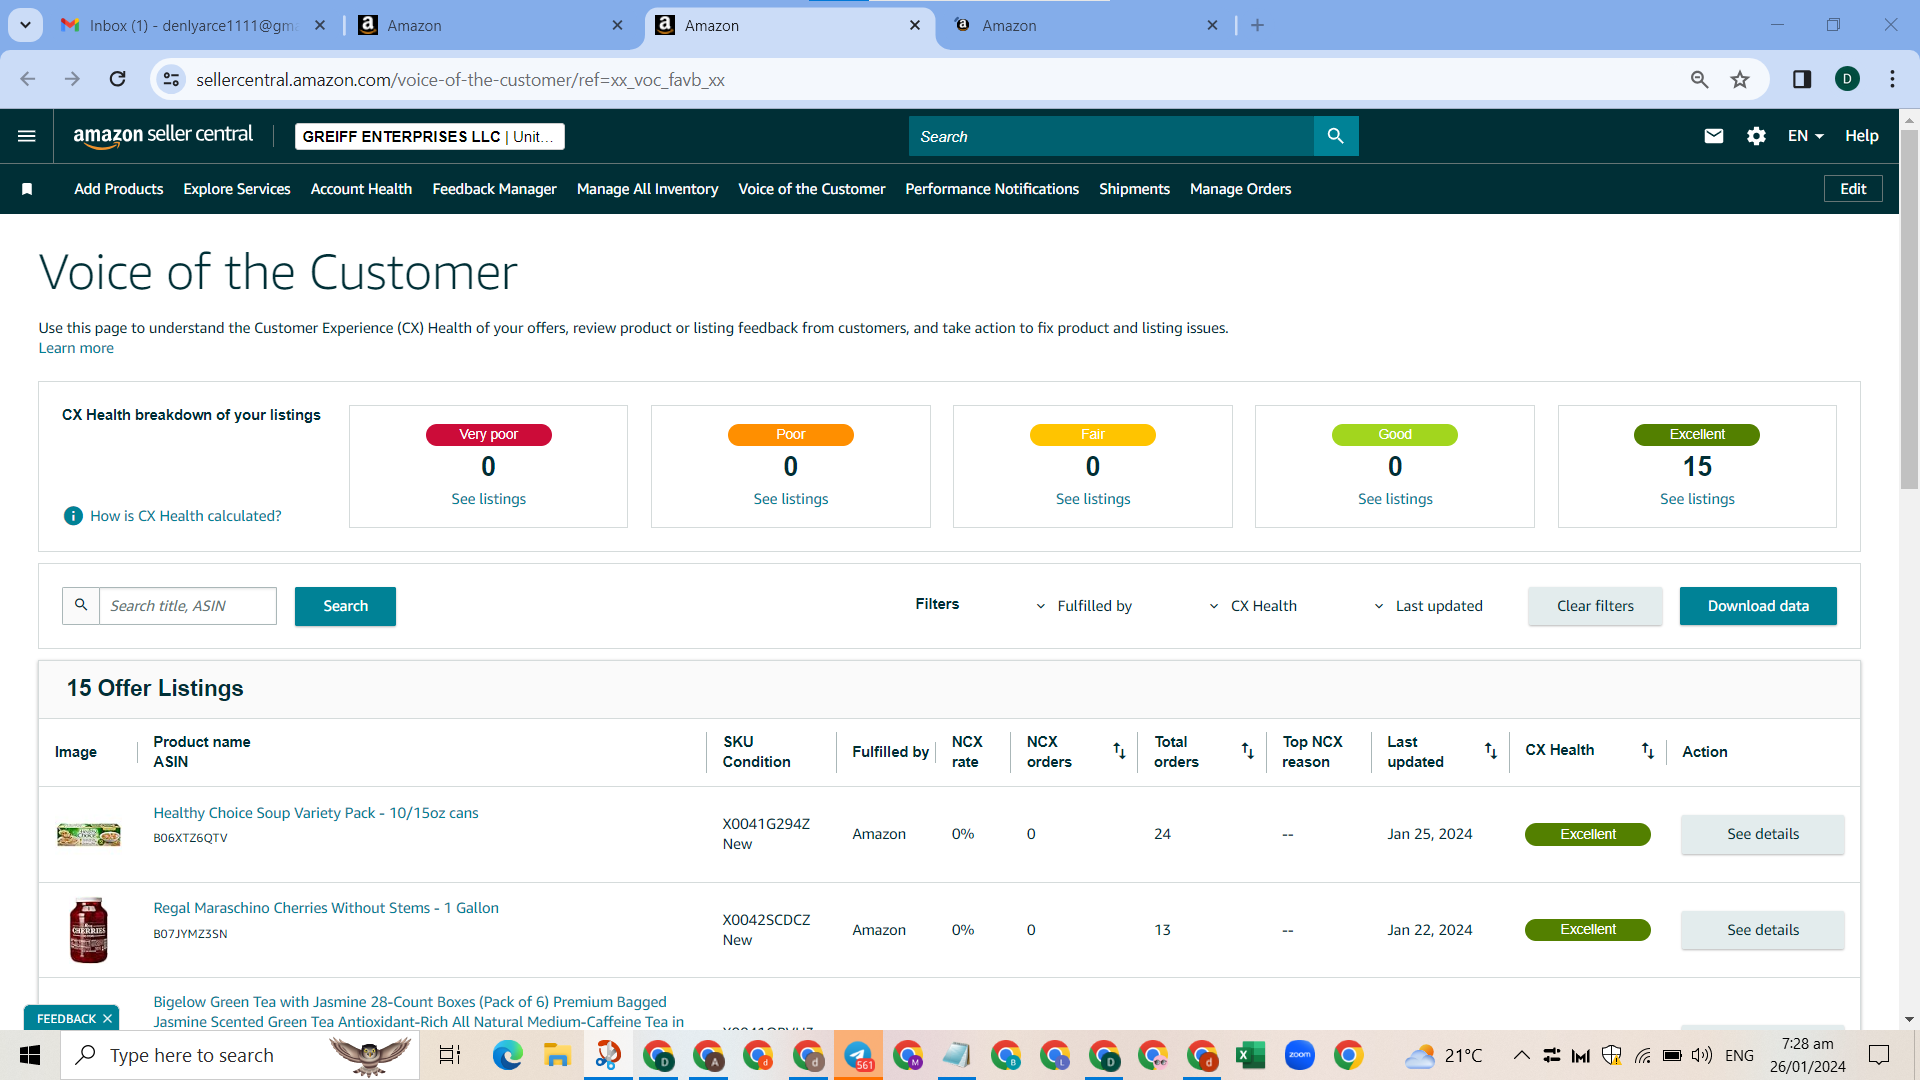Open the Chrome tab search dropdown

click(25, 25)
